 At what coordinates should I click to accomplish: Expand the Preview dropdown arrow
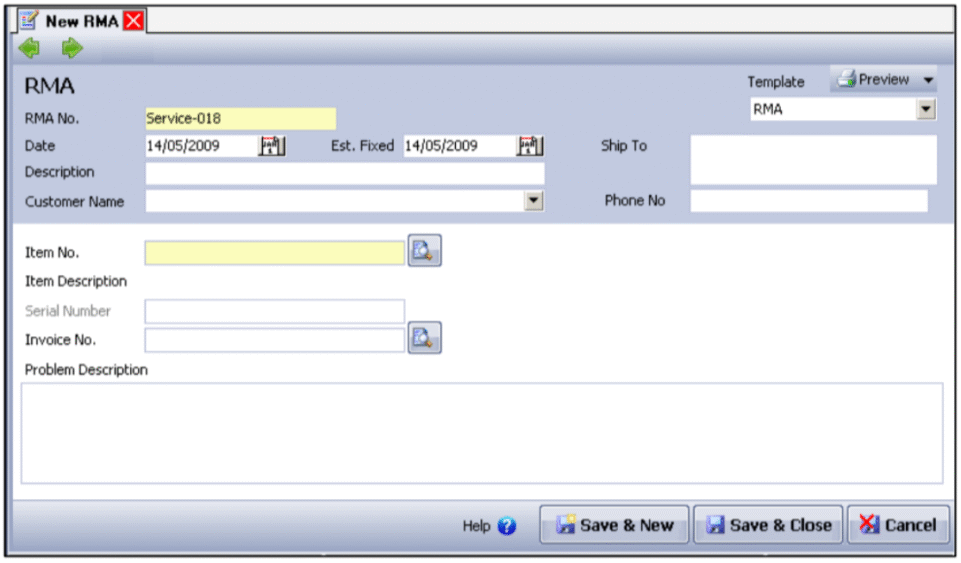pyautogui.click(x=928, y=80)
